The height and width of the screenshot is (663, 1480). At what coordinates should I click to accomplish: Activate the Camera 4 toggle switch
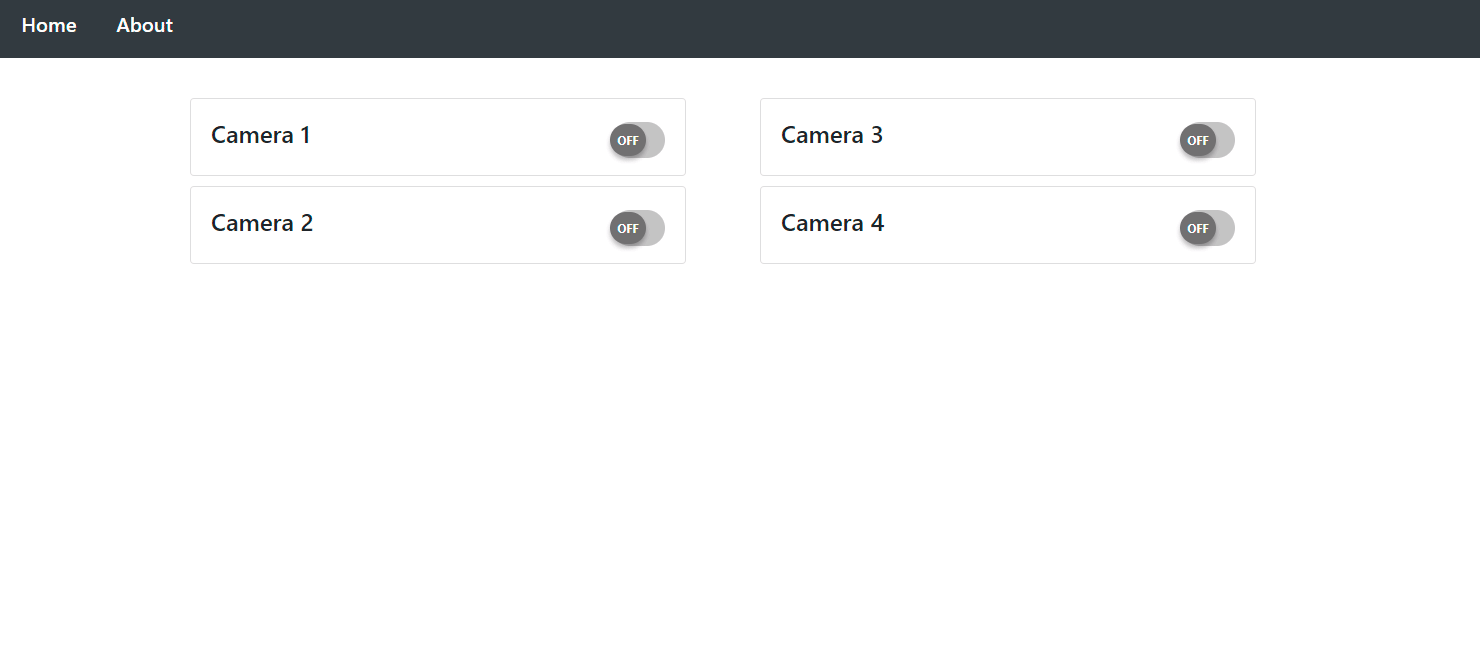(1207, 228)
